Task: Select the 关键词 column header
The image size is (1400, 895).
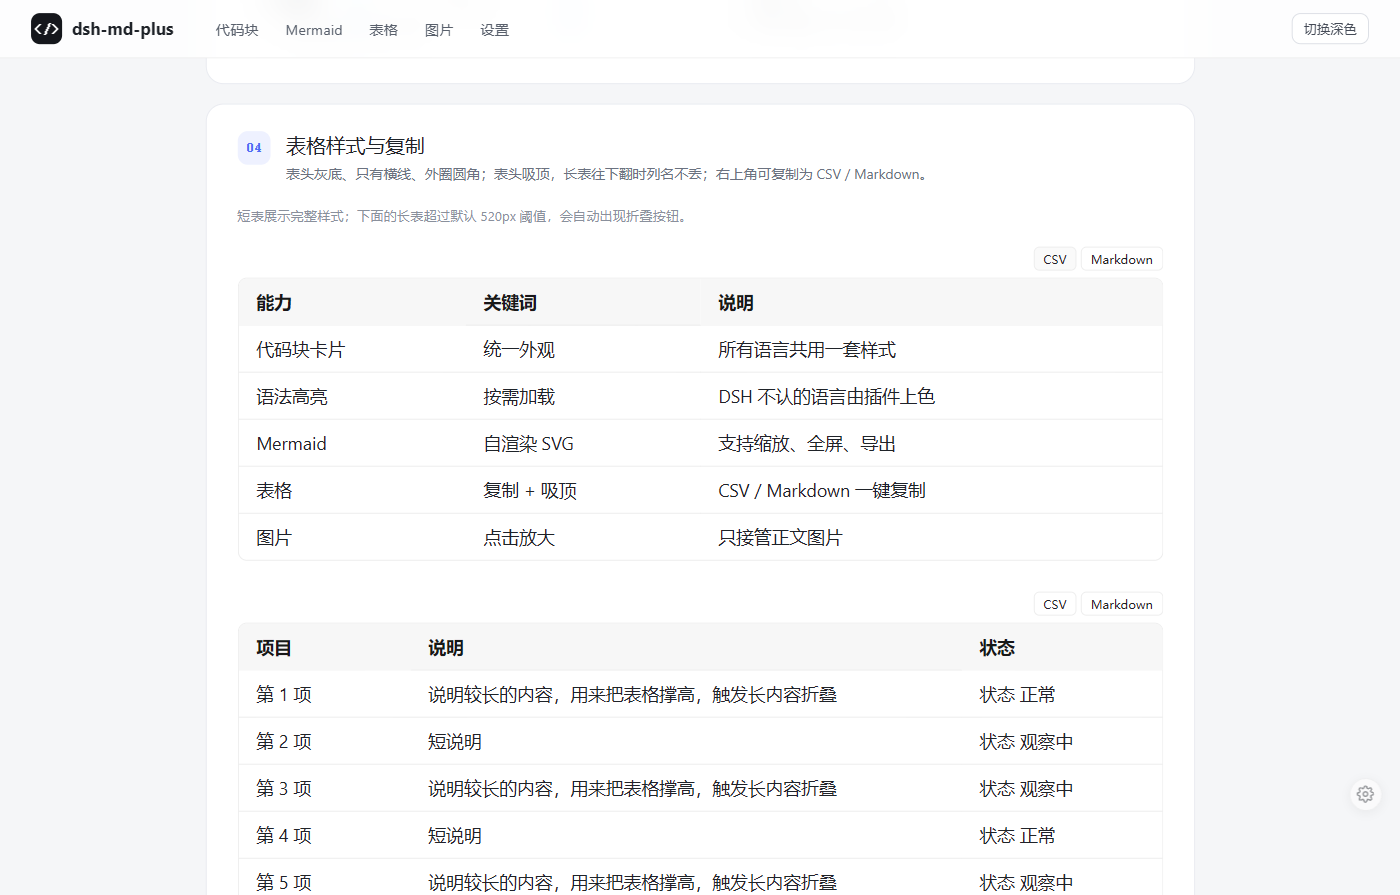Action: [x=583, y=302]
